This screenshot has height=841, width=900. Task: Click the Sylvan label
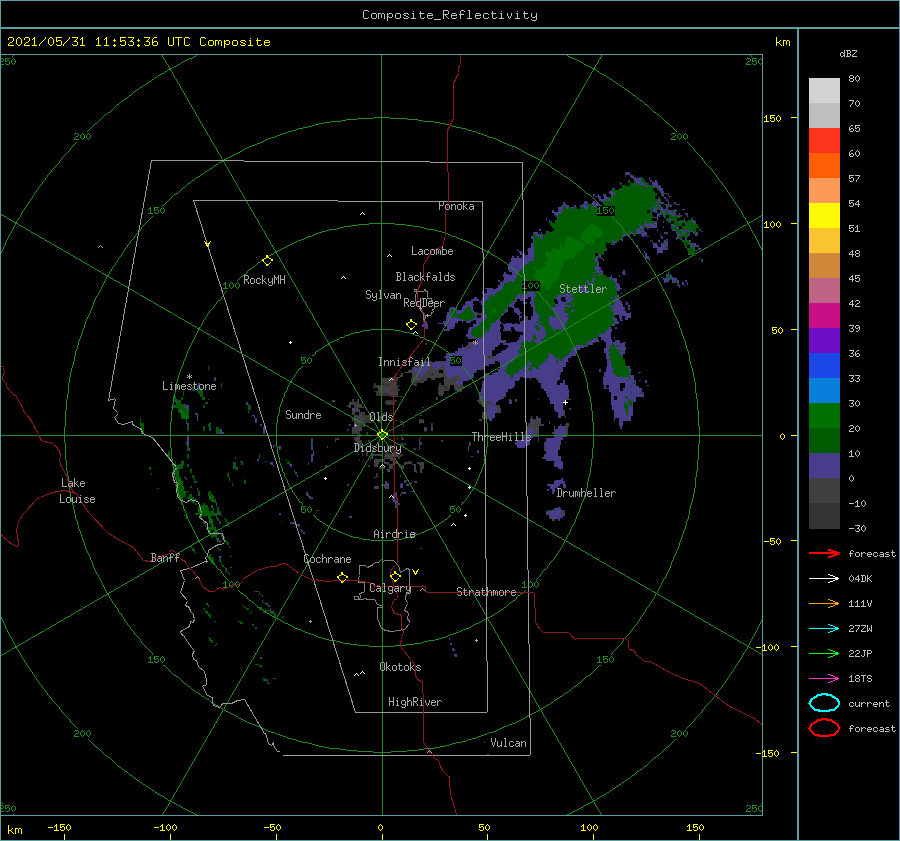[383, 295]
